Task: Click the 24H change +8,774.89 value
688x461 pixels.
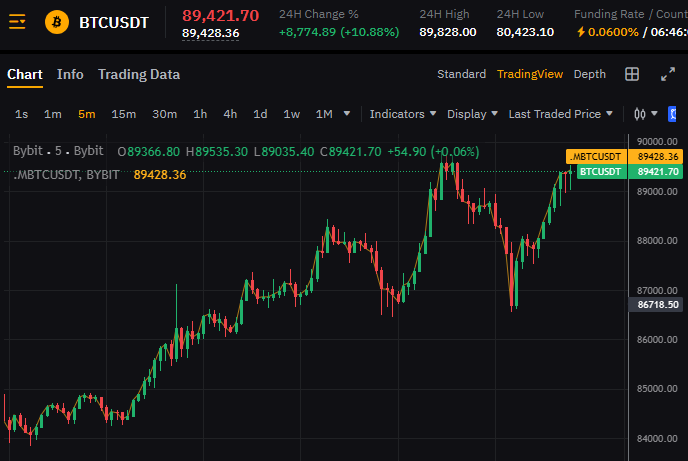Action: click(339, 32)
